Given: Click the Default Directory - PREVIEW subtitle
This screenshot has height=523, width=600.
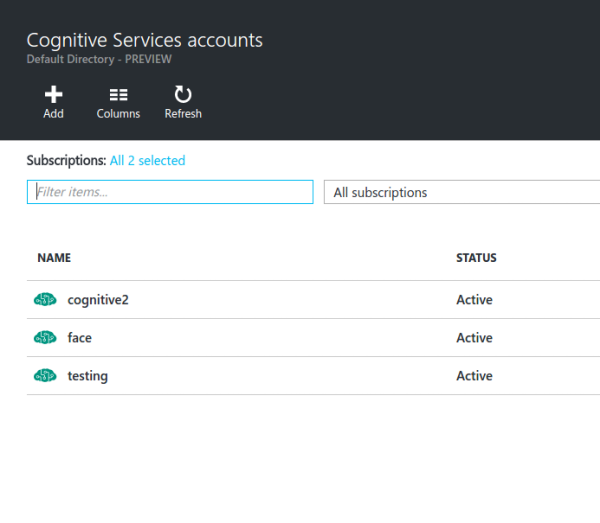Looking at the screenshot, I should [x=99, y=59].
